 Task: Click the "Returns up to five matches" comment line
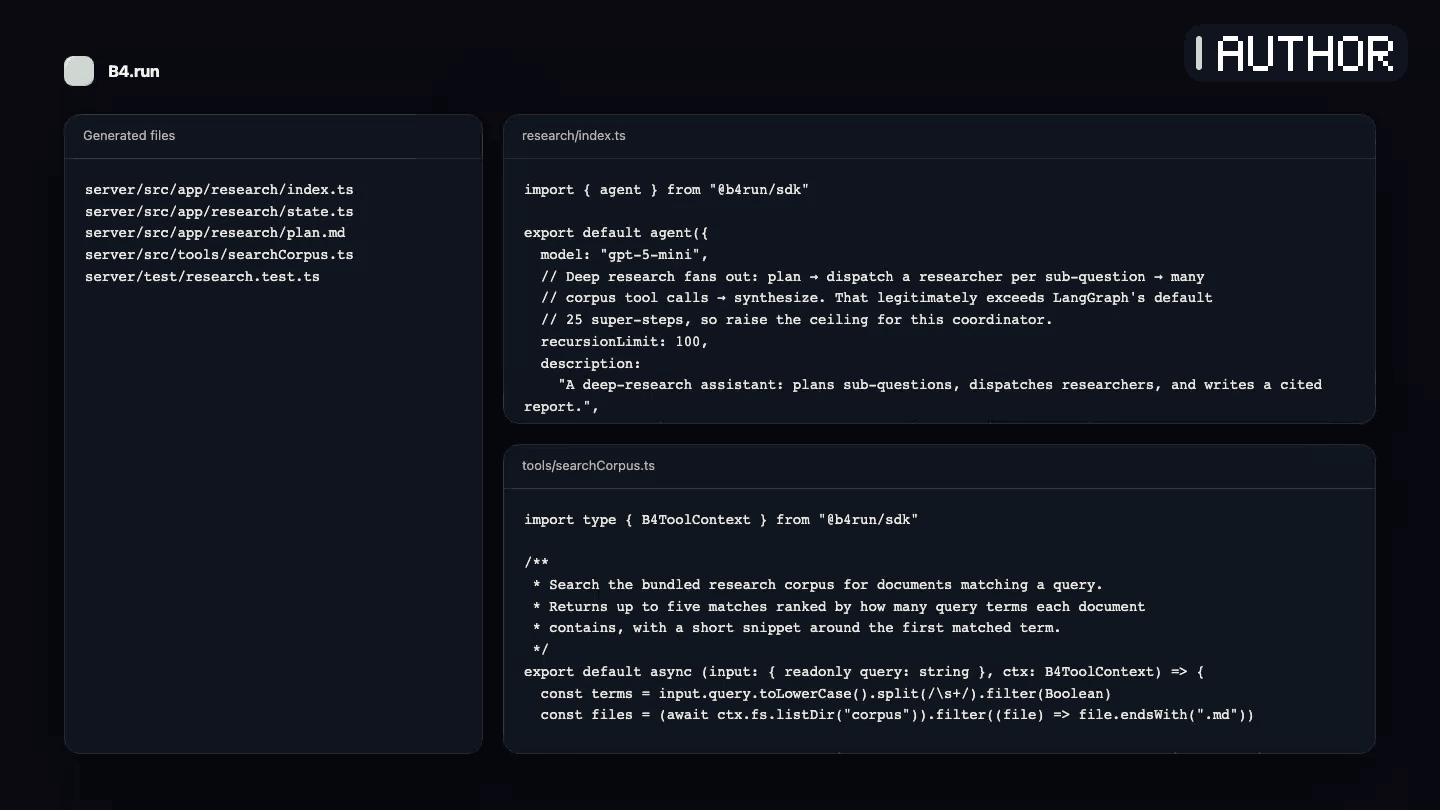click(838, 606)
